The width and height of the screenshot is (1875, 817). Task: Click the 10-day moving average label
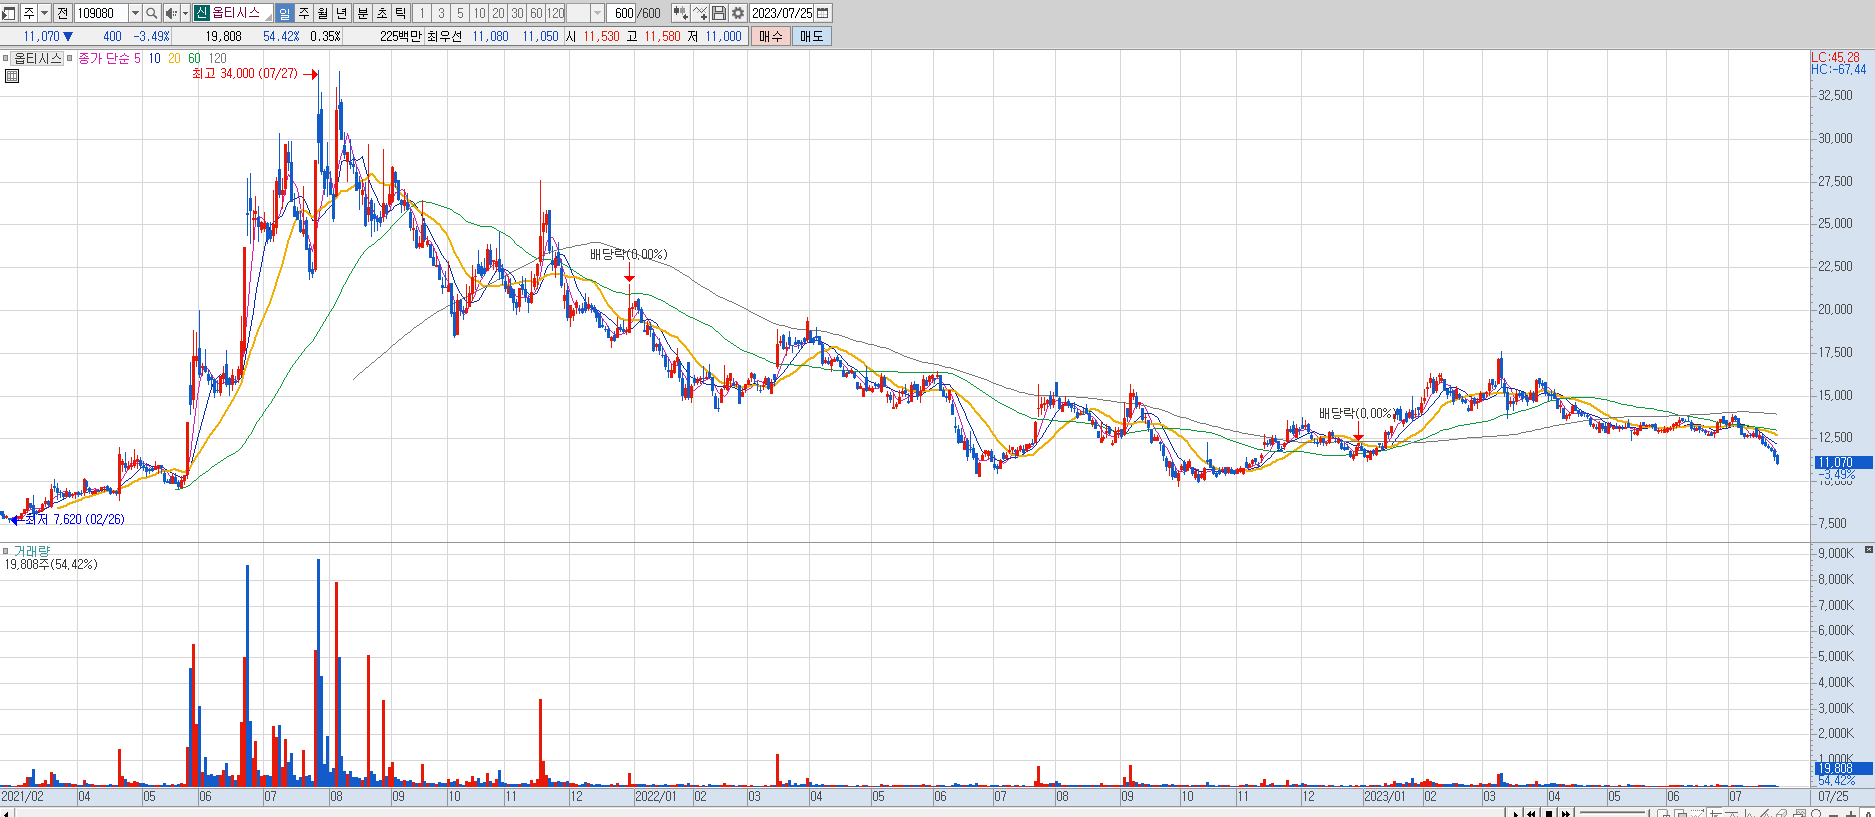click(x=154, y=59)
